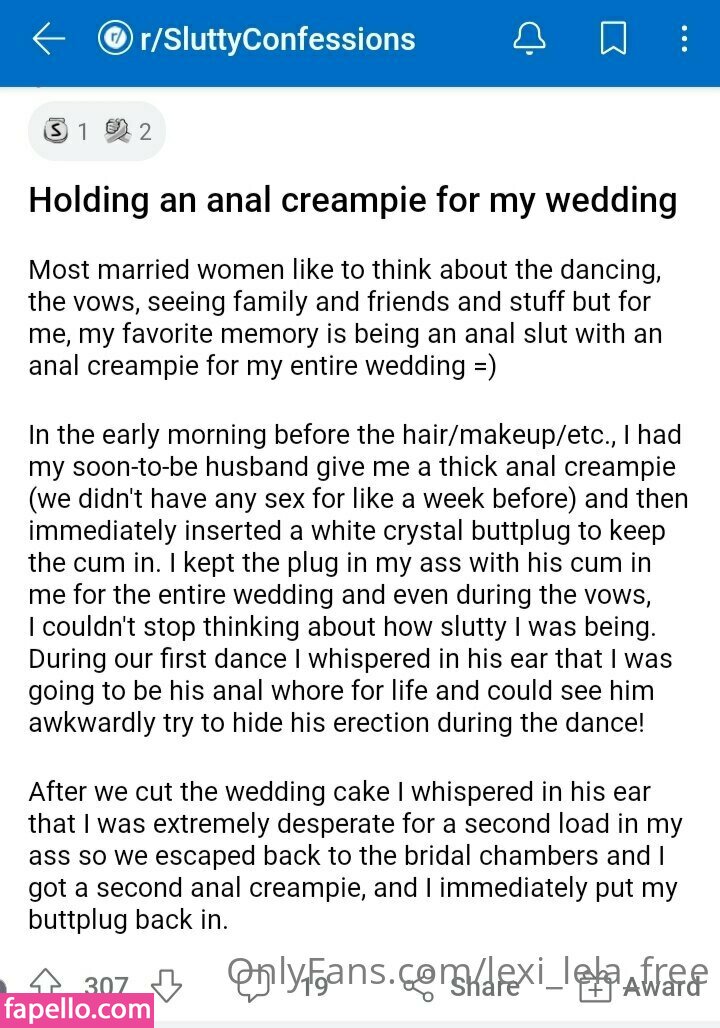Toggle the notification bell for this community
Viewport: 720px width, 1028px height.
(529, 39)
